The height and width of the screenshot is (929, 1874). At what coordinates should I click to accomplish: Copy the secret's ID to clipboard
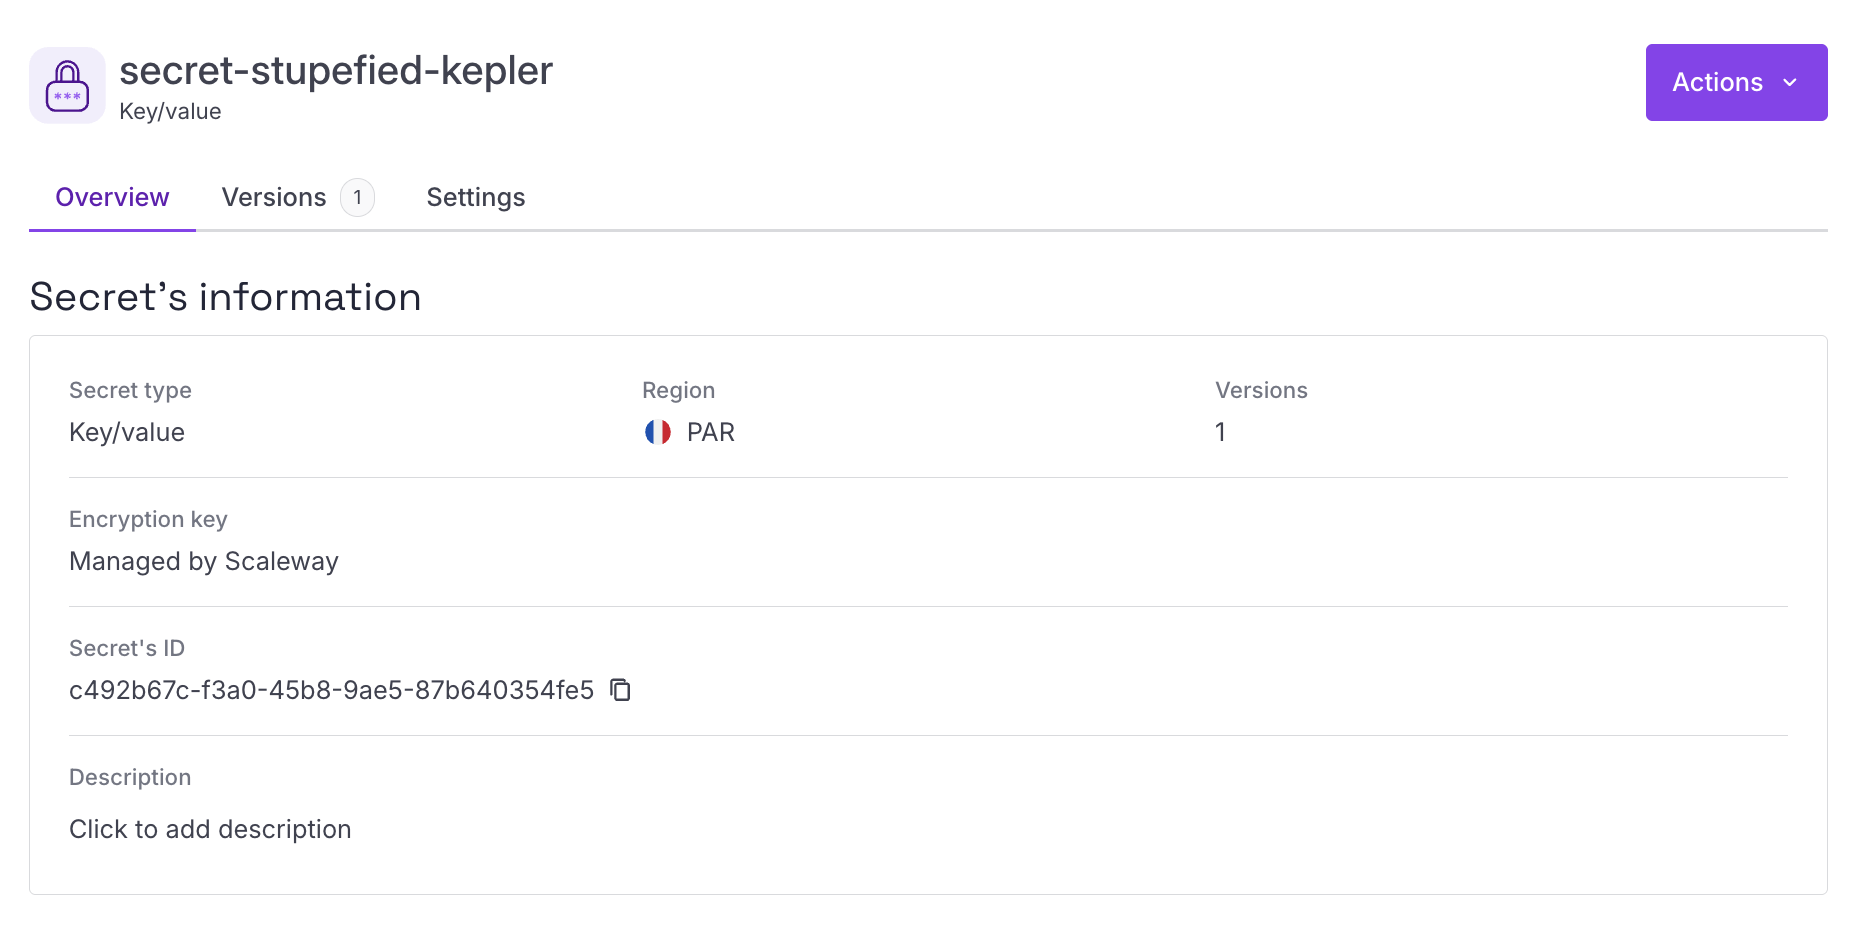[621, 690]
